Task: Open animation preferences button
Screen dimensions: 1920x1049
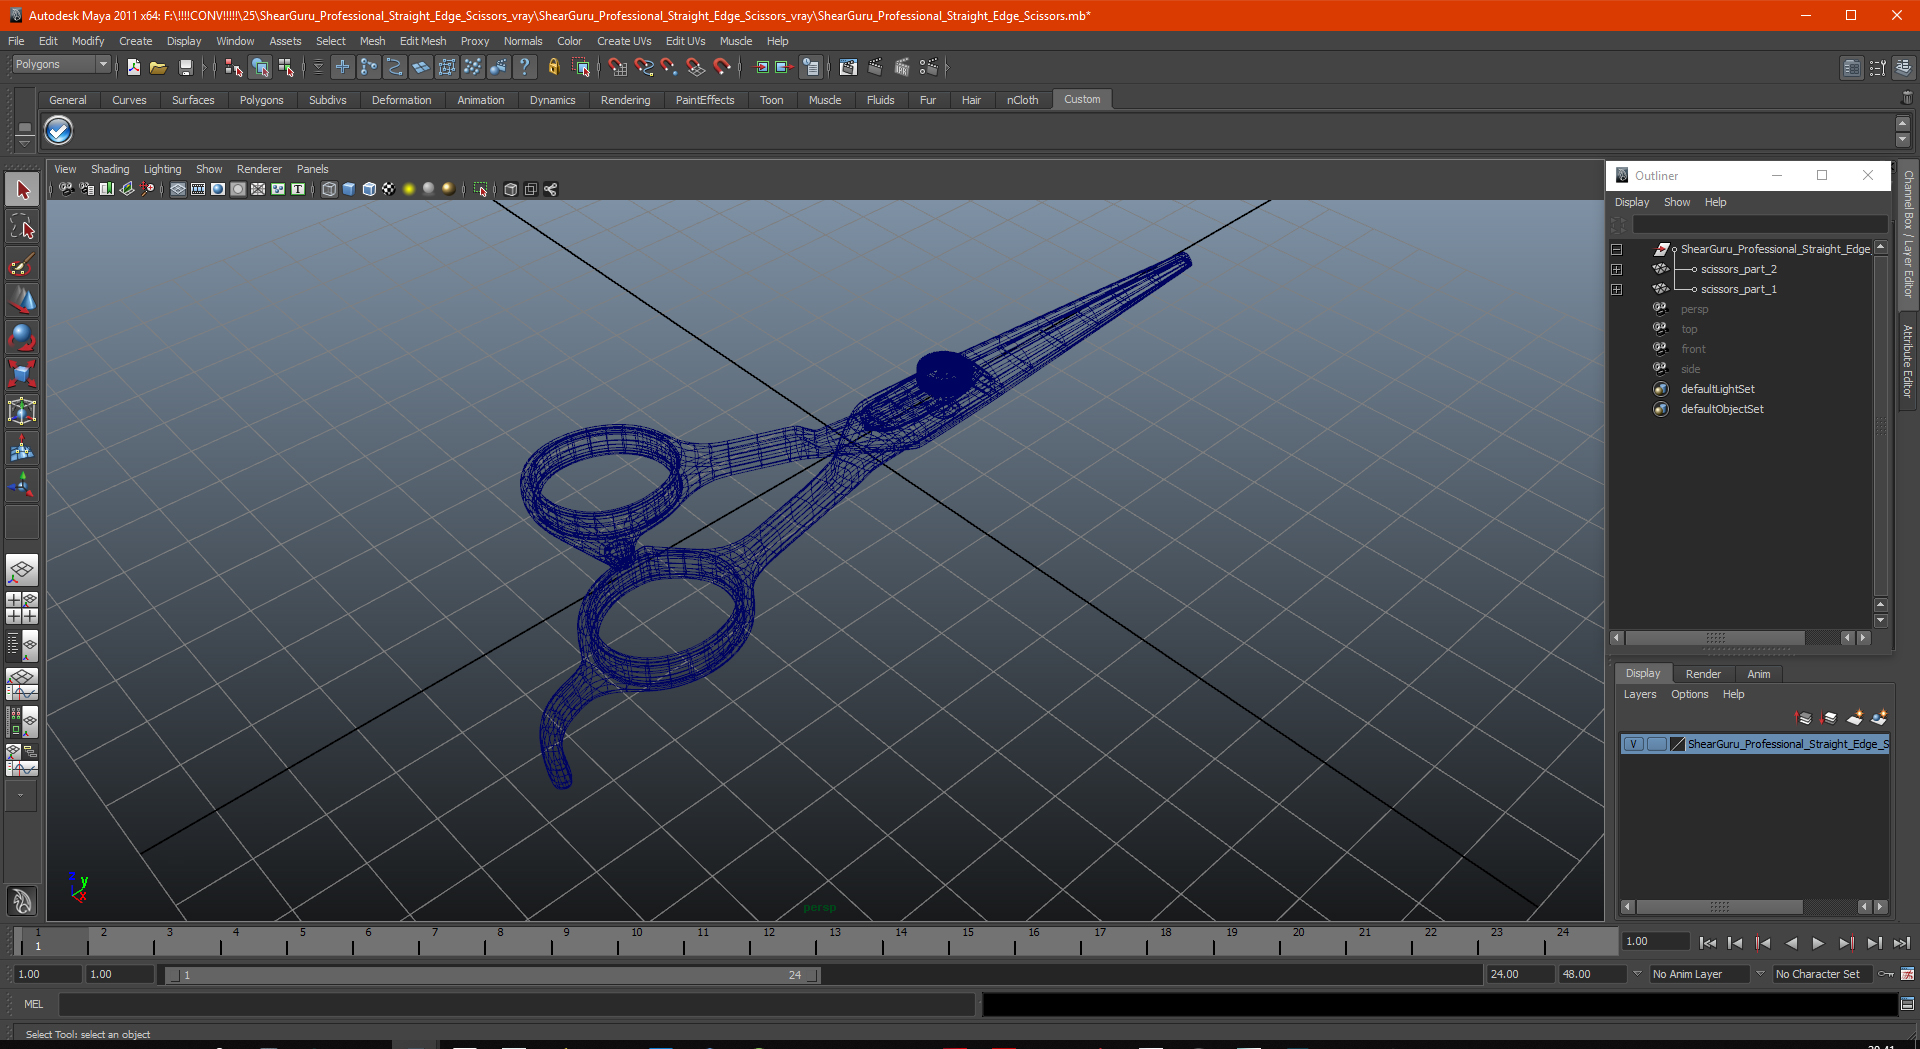Action: pyautogui.click(x=1907, y=974)
